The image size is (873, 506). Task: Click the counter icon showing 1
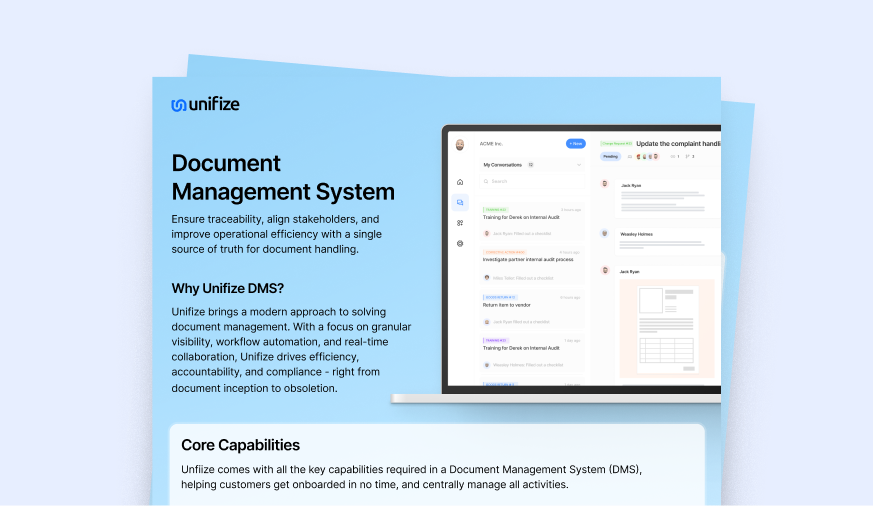click(675, 157)
